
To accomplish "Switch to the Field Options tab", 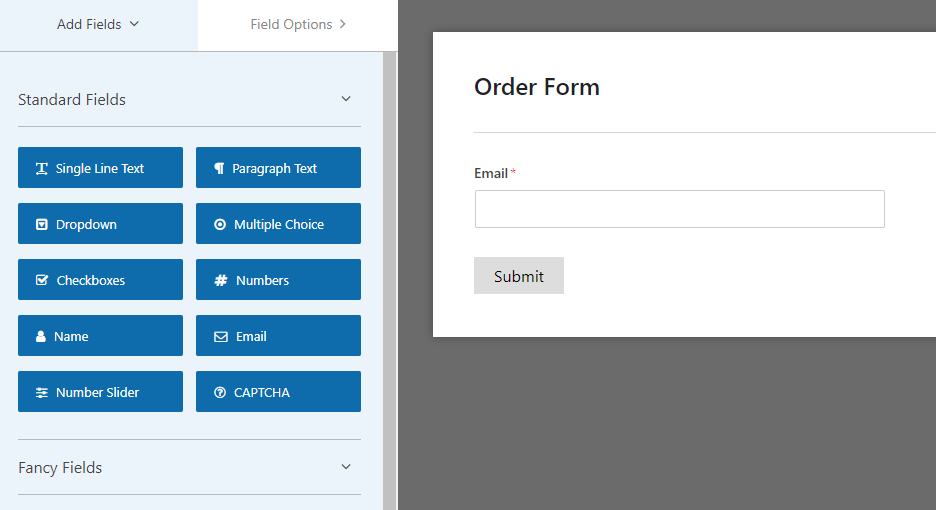I will (x=298, y=24).
